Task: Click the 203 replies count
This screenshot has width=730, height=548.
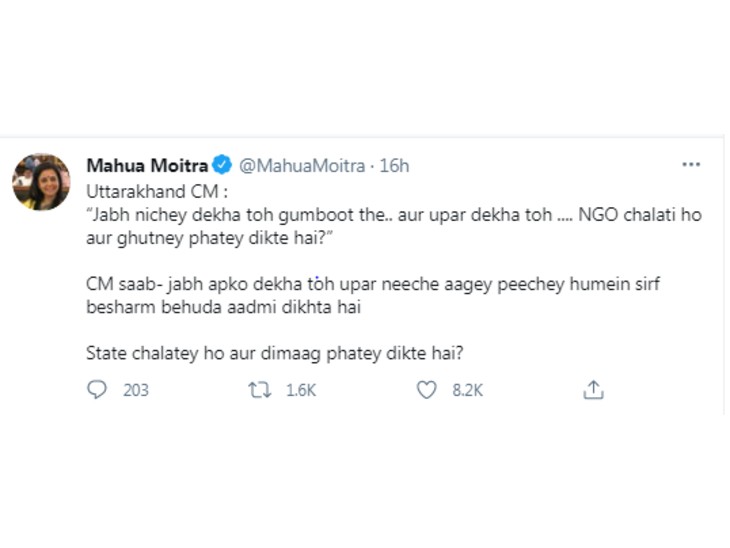Action: [136, 390]
